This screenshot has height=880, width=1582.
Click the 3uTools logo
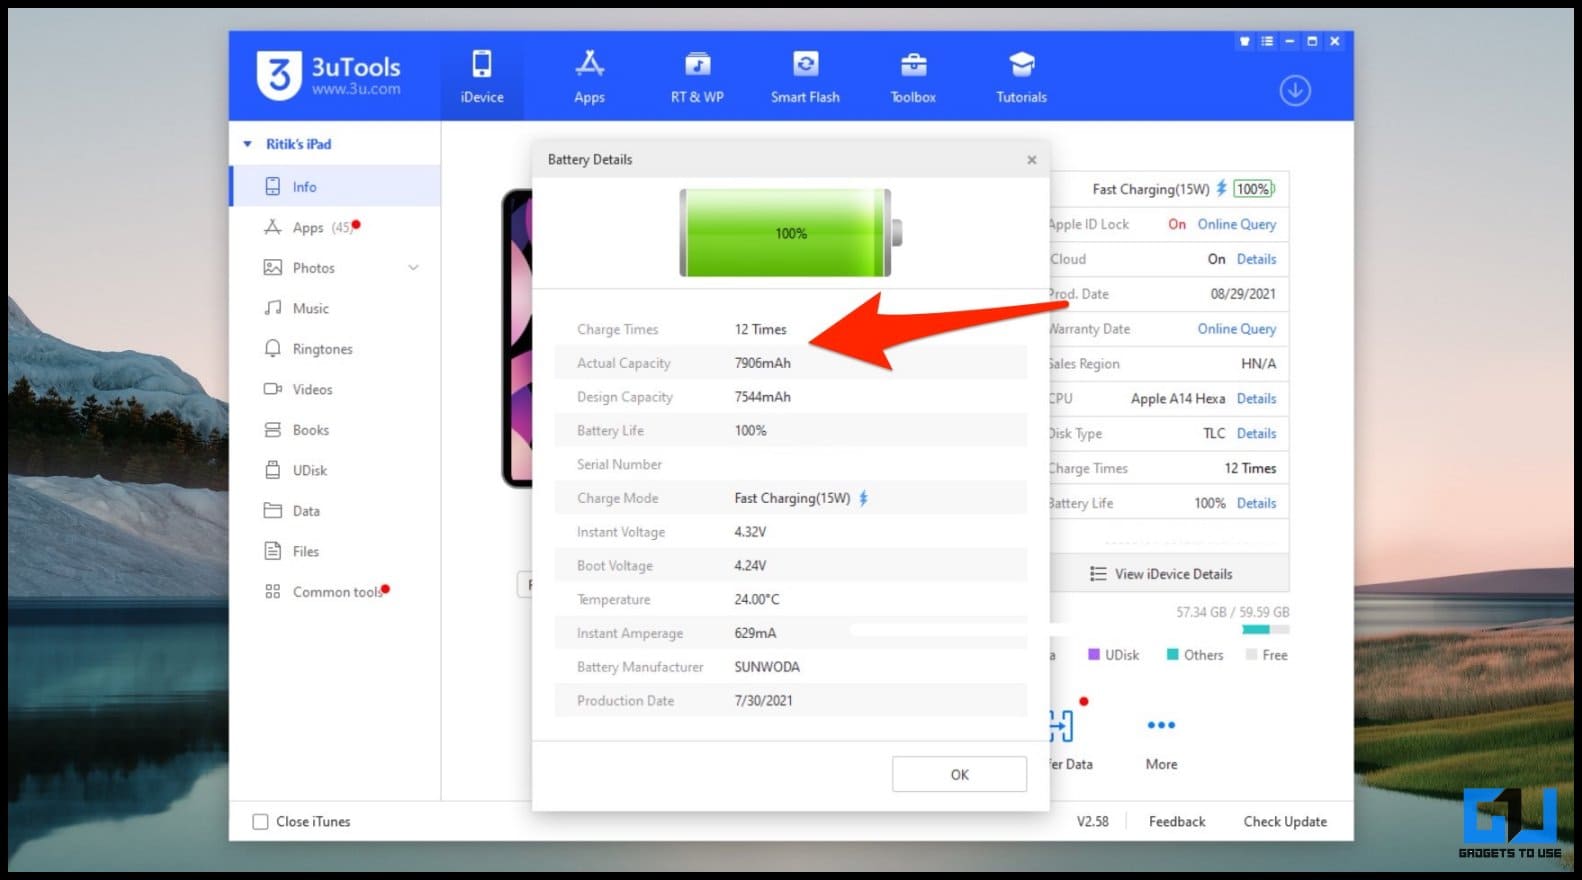coord(329,75)
